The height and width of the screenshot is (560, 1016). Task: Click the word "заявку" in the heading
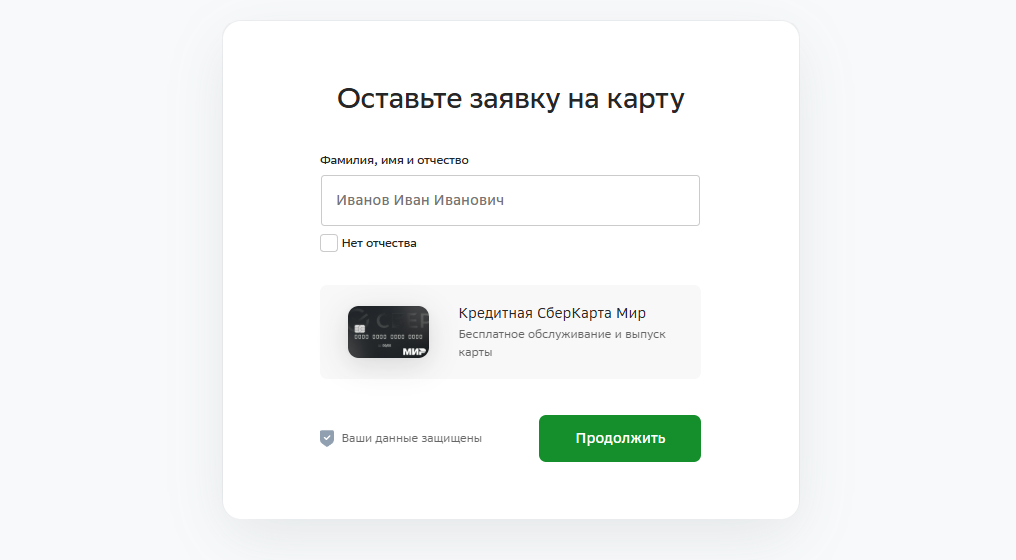coord(514,99)
